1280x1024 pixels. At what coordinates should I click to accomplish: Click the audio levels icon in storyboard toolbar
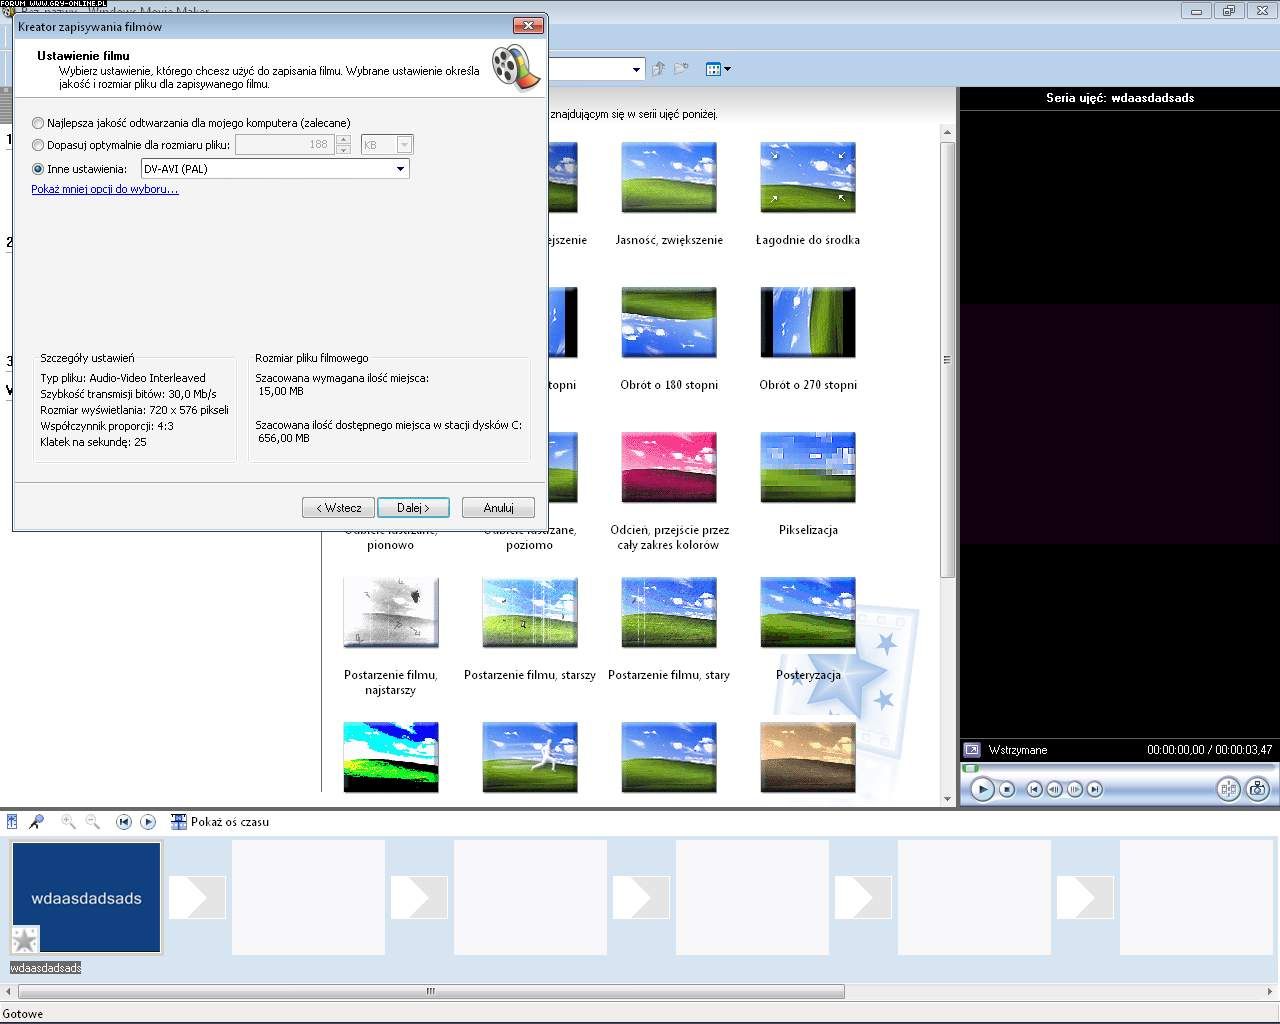12,822
